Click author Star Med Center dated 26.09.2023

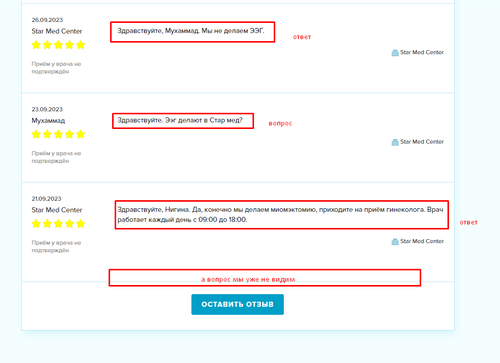point(57,31)
